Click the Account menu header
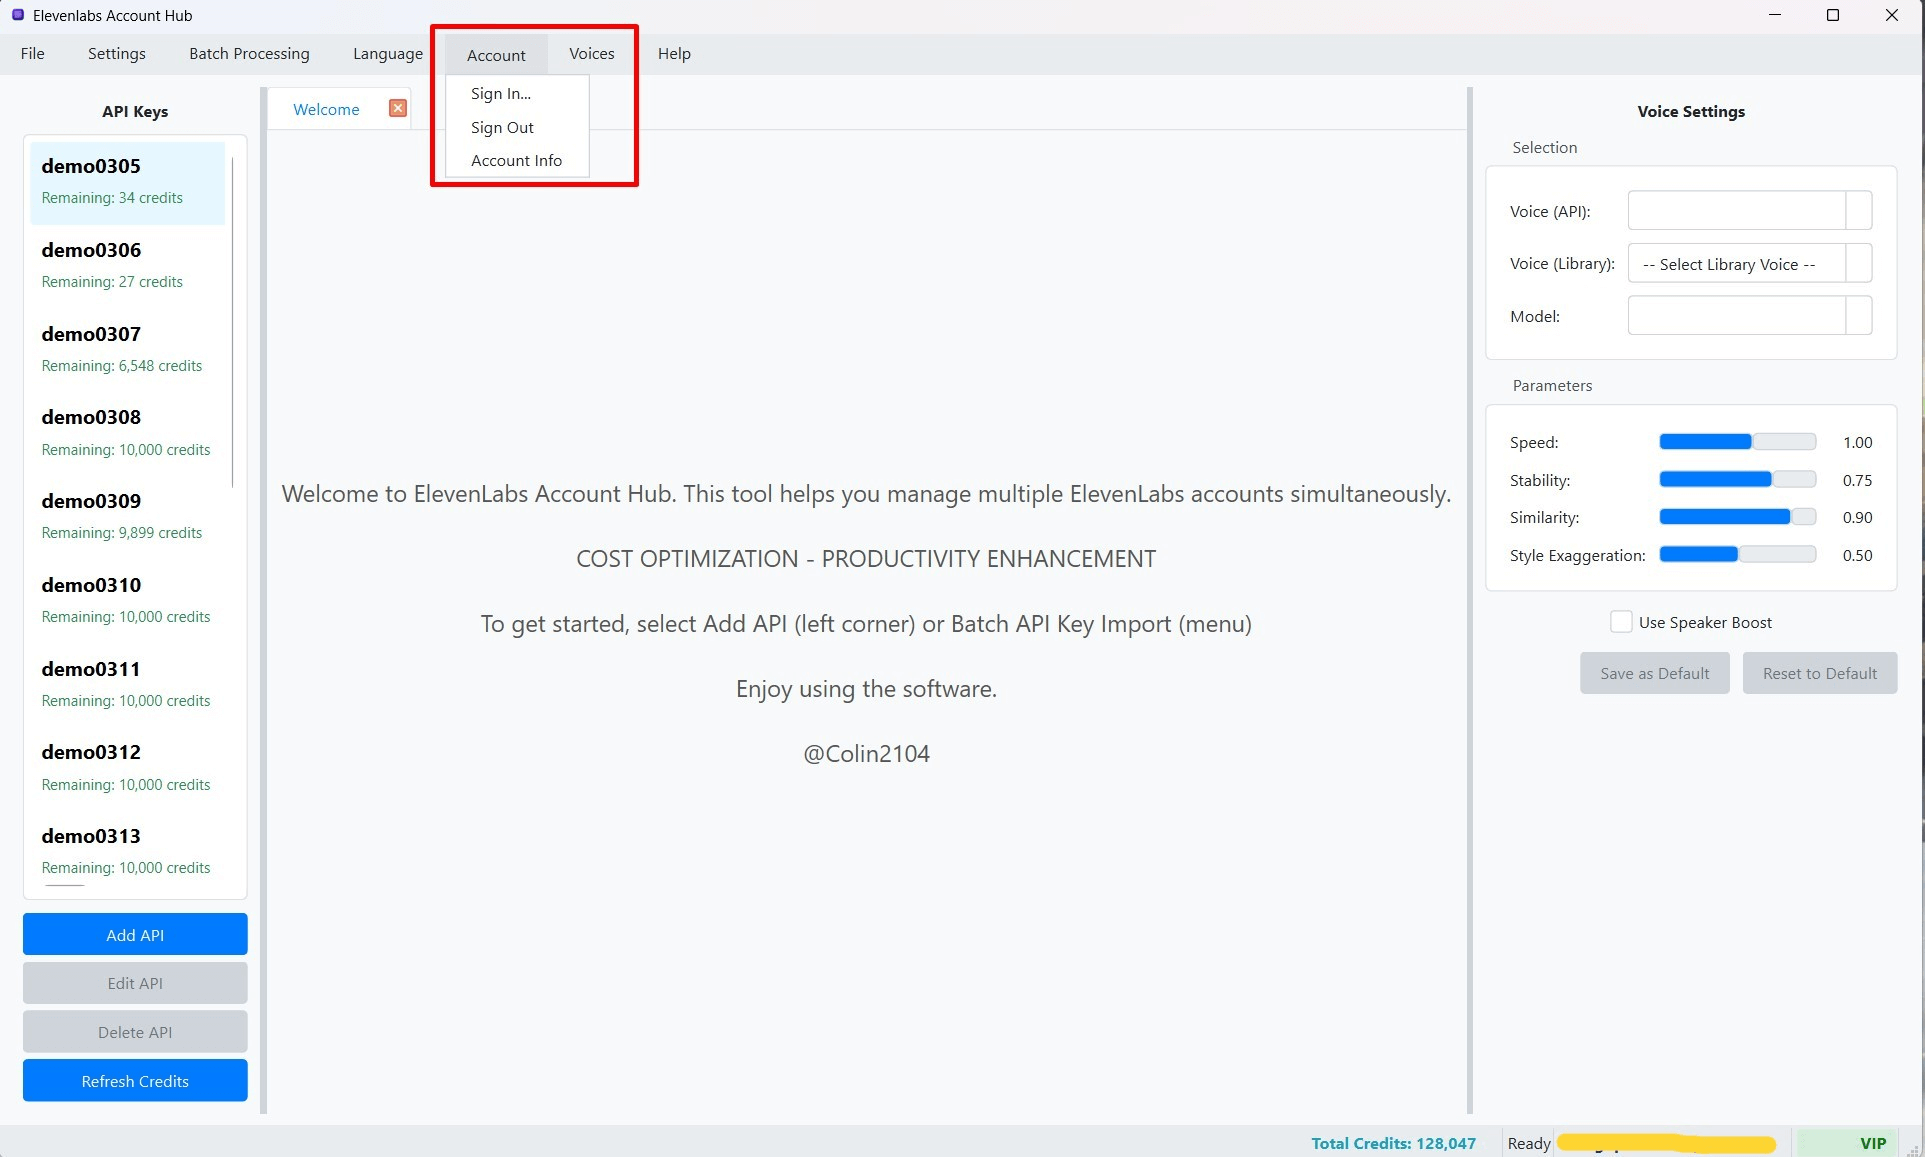 click(x=496, y=55)
